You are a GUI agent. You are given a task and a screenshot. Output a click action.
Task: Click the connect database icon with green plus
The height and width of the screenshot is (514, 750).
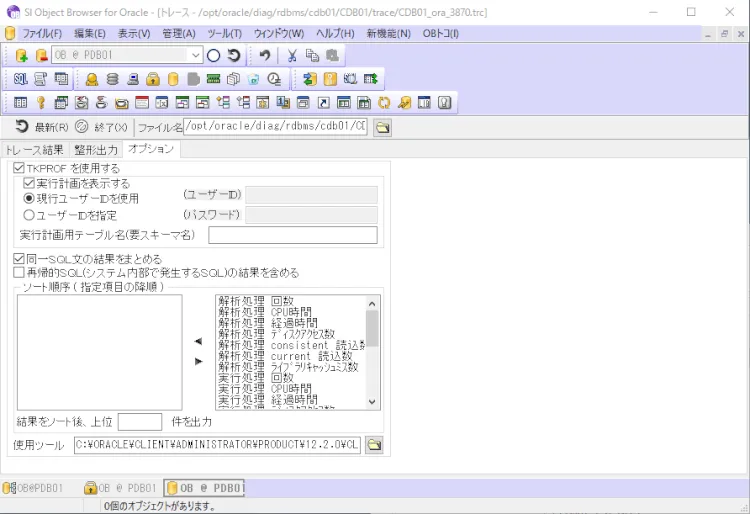[x=21, y=55]
